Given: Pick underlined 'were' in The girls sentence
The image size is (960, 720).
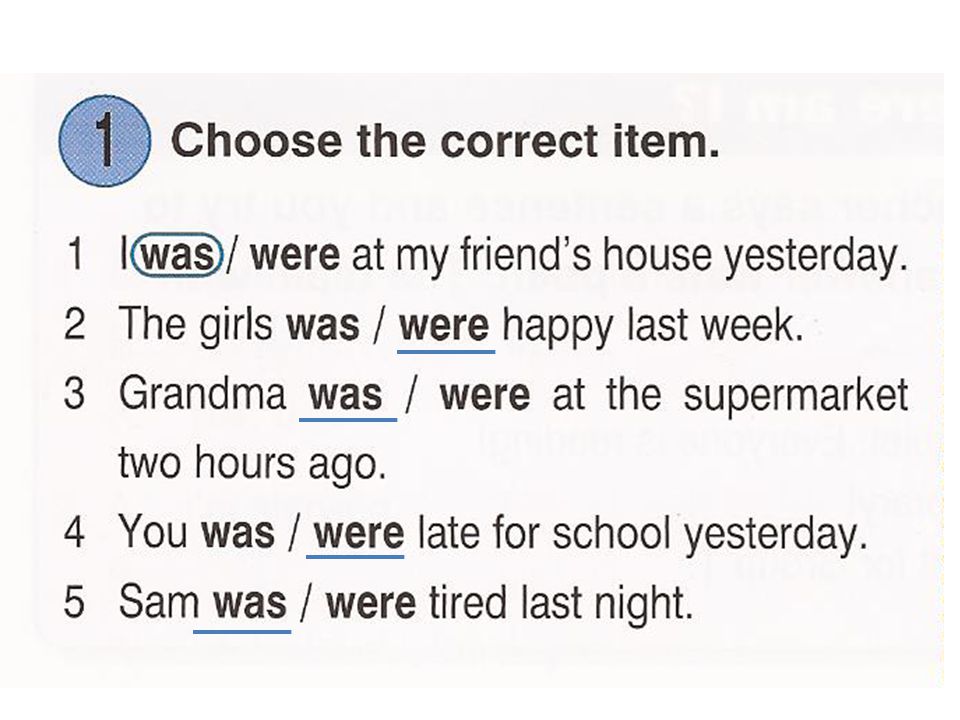Looking at the screenshot, I should coord(444,326).
